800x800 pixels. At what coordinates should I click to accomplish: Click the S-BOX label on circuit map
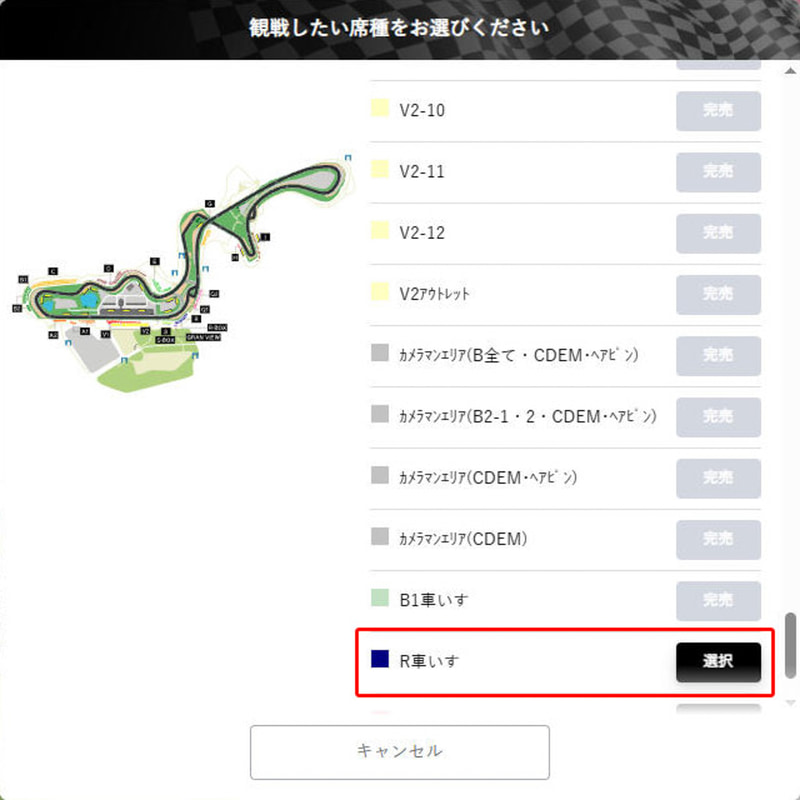pos(165,340)
